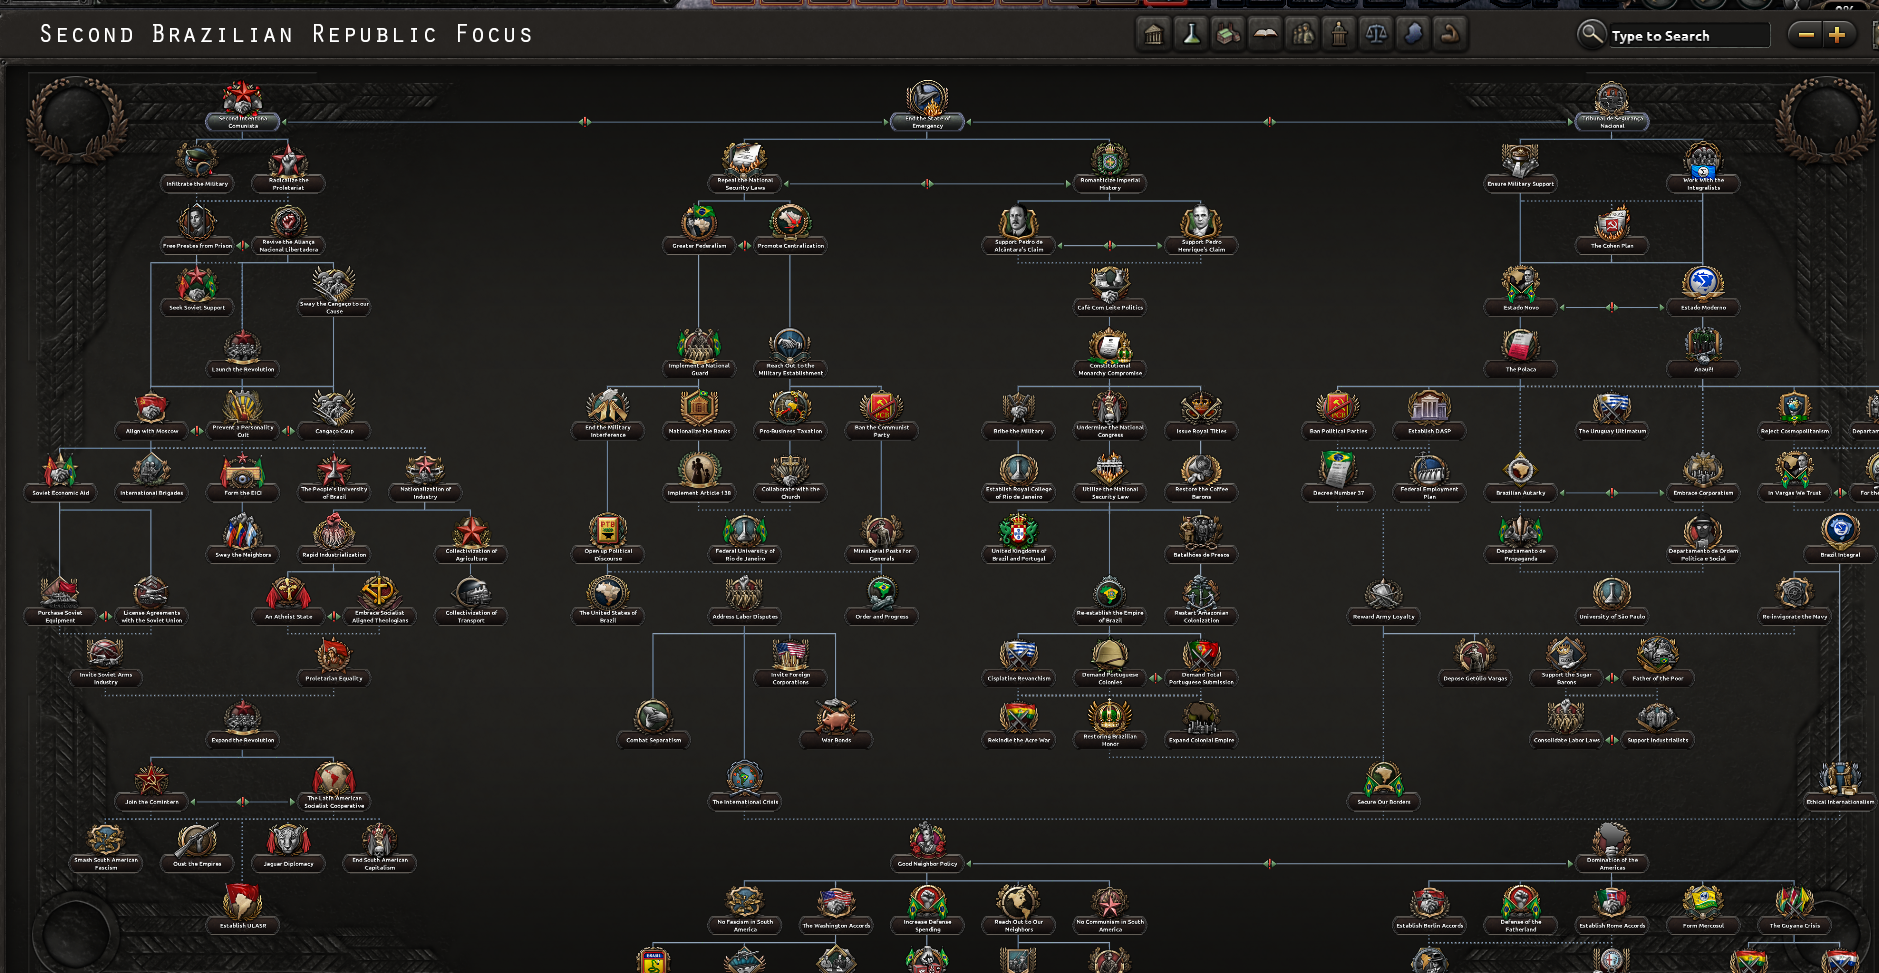Select the Estado Moderno focus
Image resolution: width=1879 pixels, height=973 pixels.
pos(1703,291)
